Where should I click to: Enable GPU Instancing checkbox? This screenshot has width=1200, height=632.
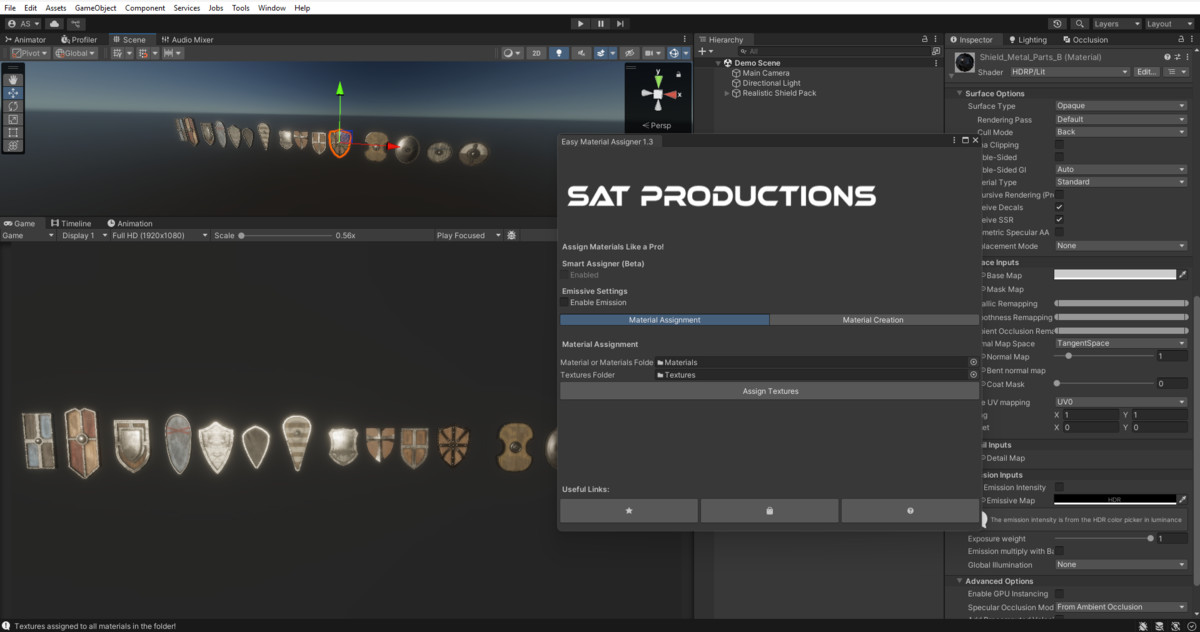point(1059,594)
